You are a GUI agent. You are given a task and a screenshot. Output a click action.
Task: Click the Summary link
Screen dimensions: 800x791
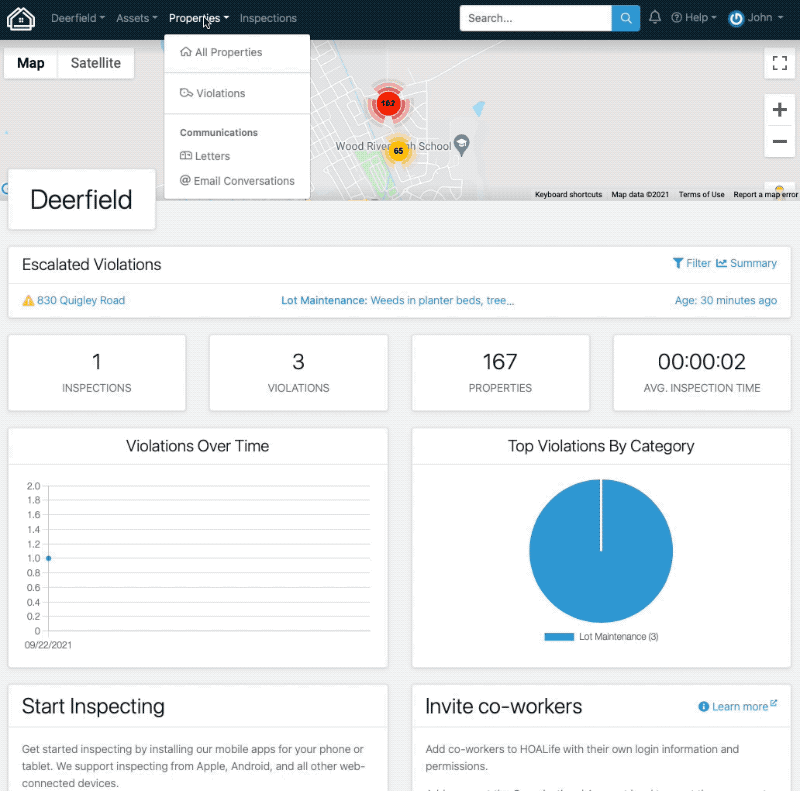click(746, 263)
